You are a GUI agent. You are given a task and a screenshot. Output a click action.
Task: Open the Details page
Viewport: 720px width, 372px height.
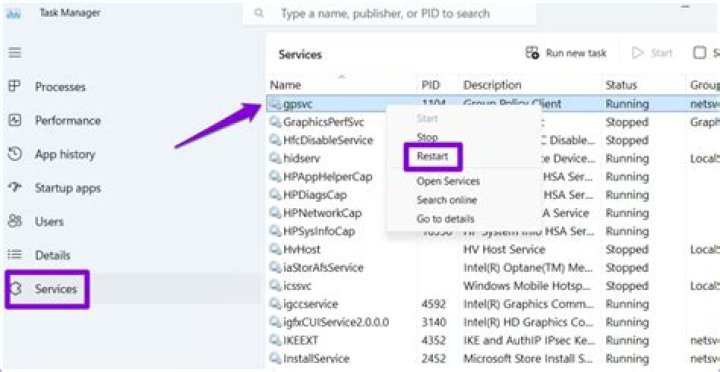point(52,255)
